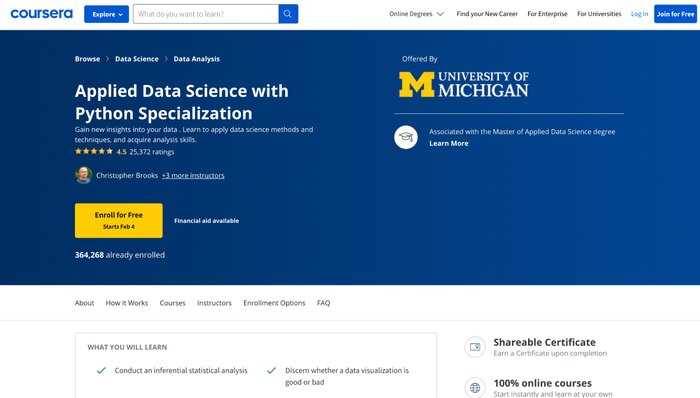Click the graduation cap degree icon
Viewport: 700px width, 398px height.
(x=406, y=137)
